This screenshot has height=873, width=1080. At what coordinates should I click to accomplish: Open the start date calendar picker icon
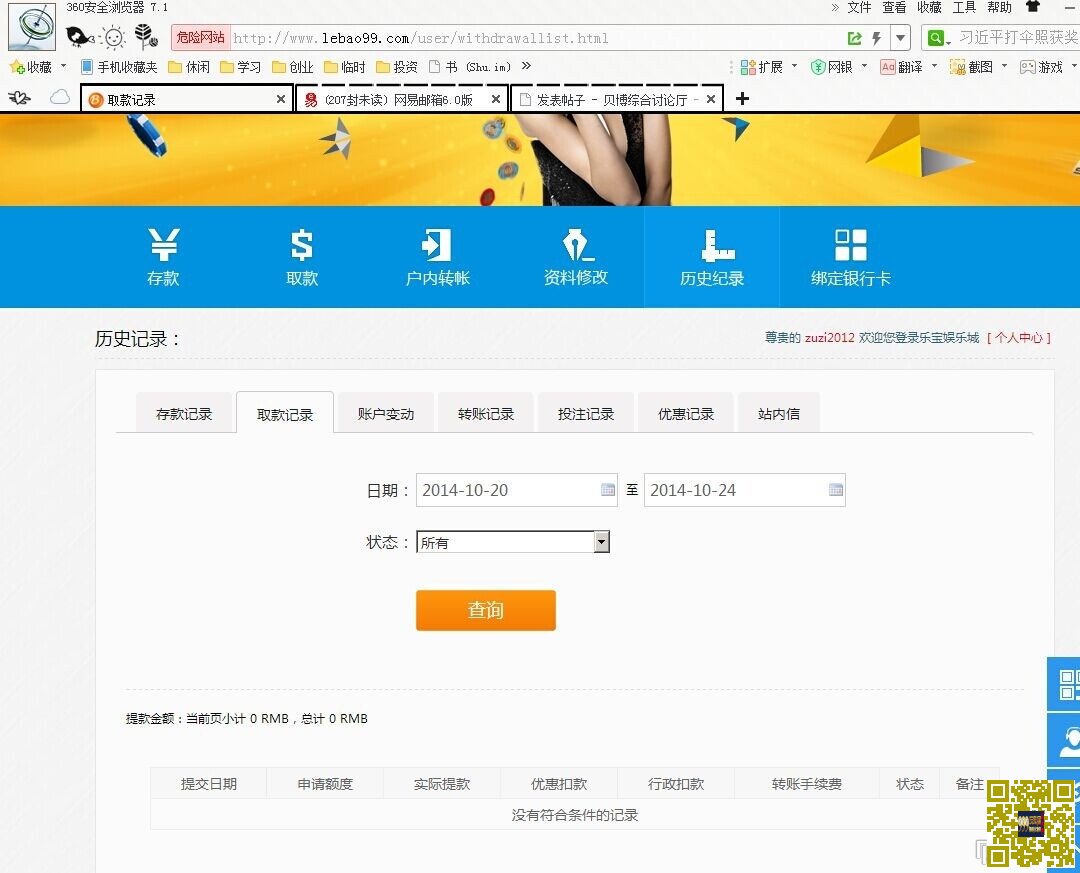point(608,490)
